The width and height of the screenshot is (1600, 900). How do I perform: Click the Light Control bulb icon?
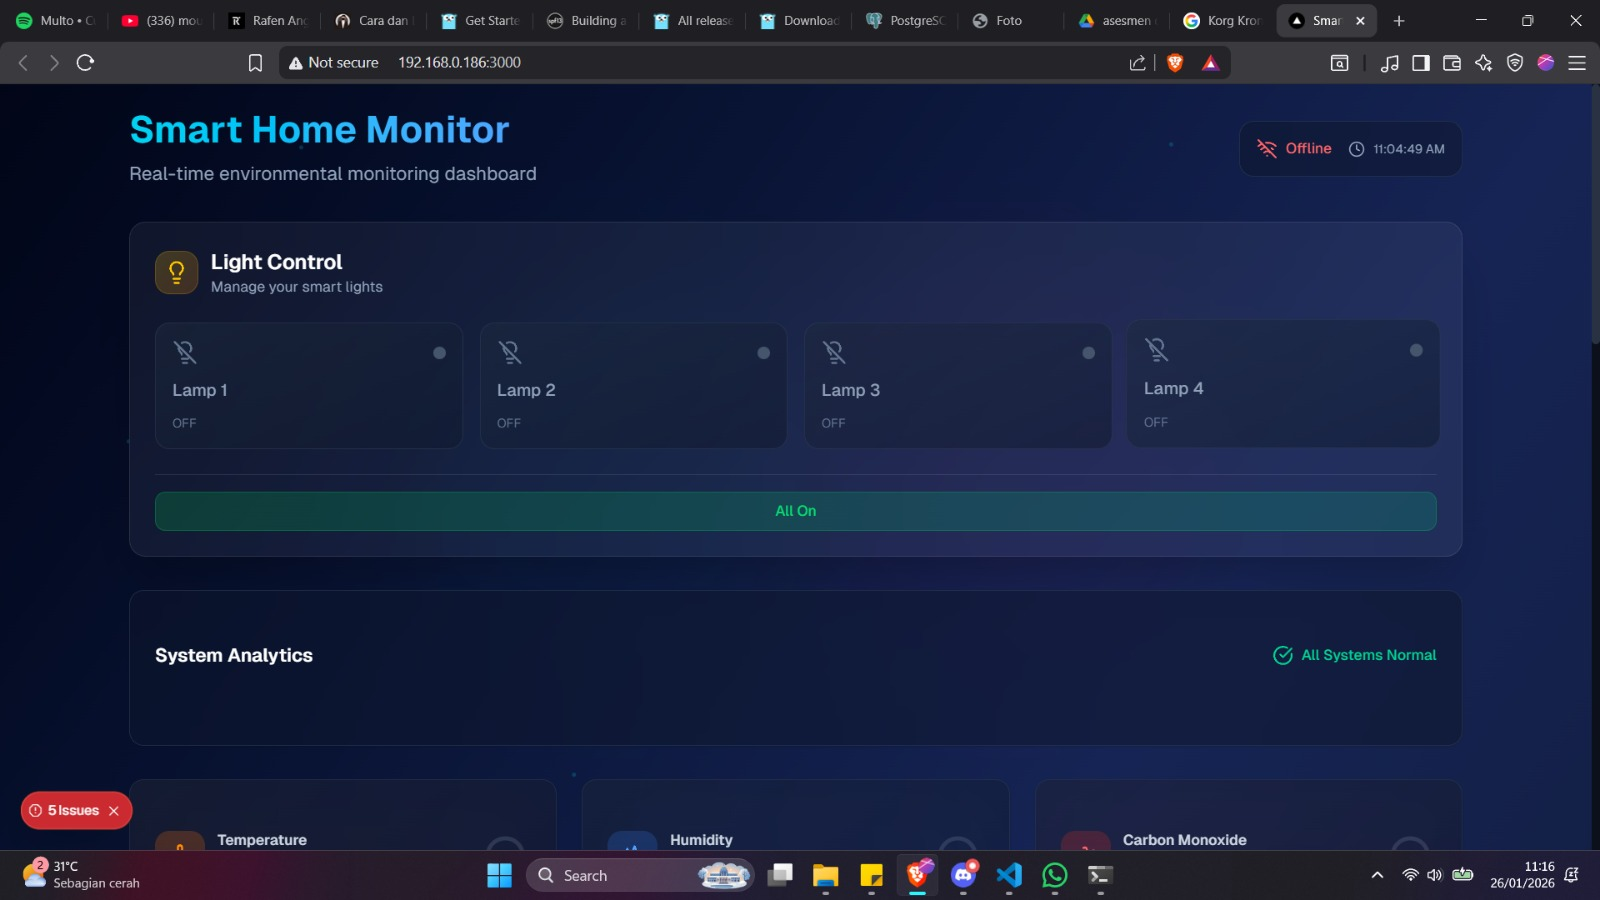[176, 272]
